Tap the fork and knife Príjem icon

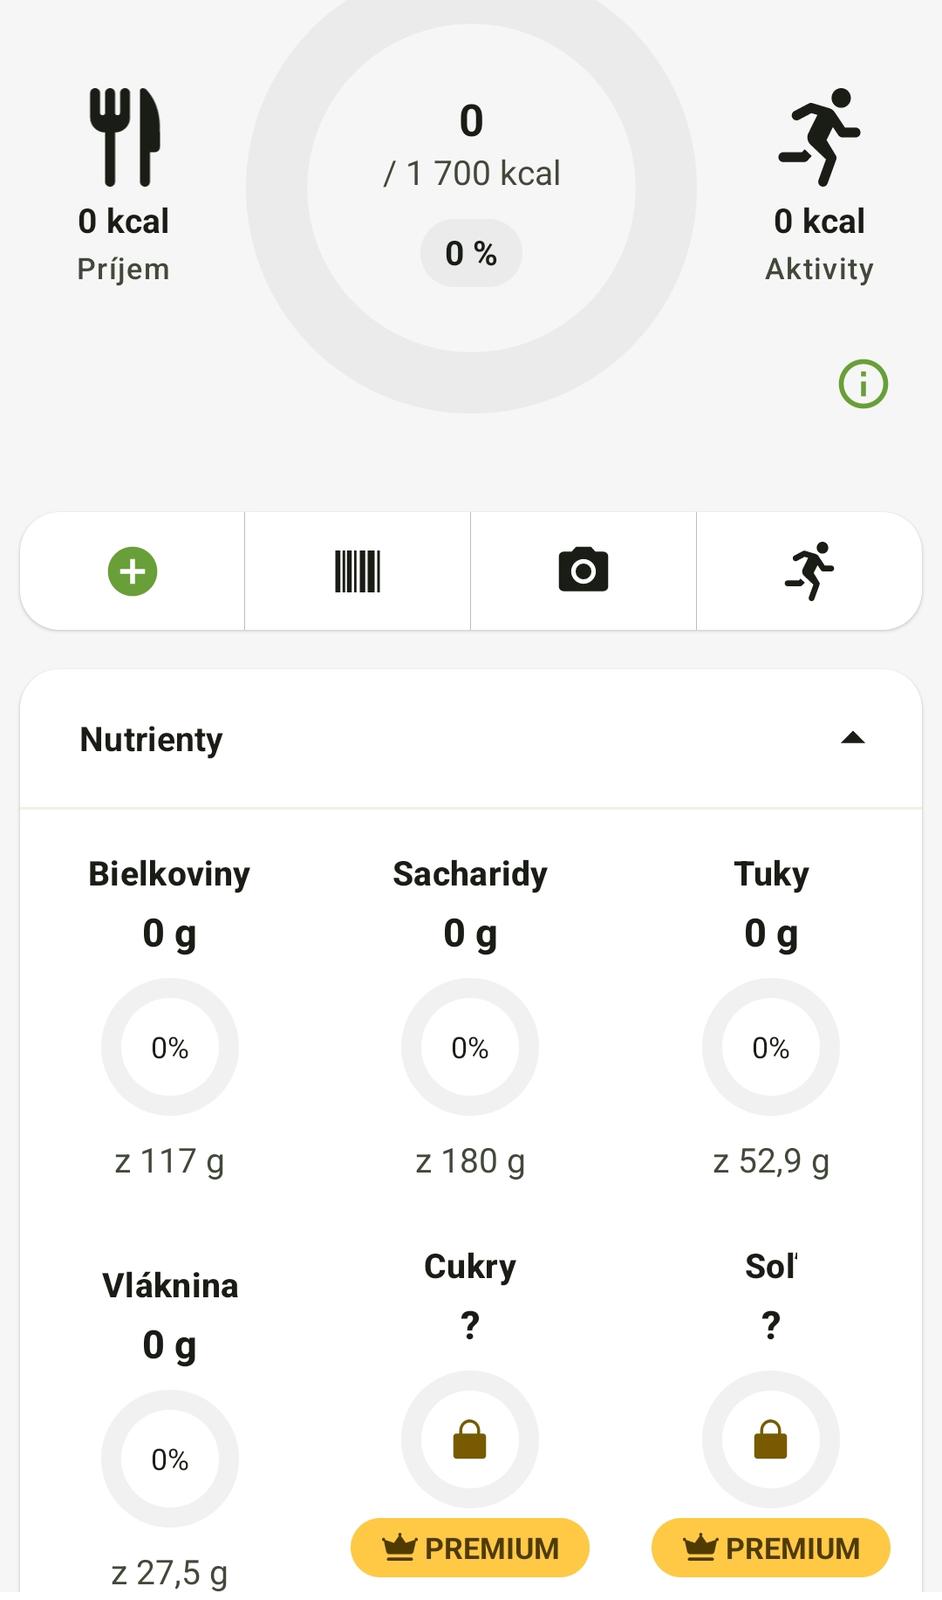click(x=124, y=137)
